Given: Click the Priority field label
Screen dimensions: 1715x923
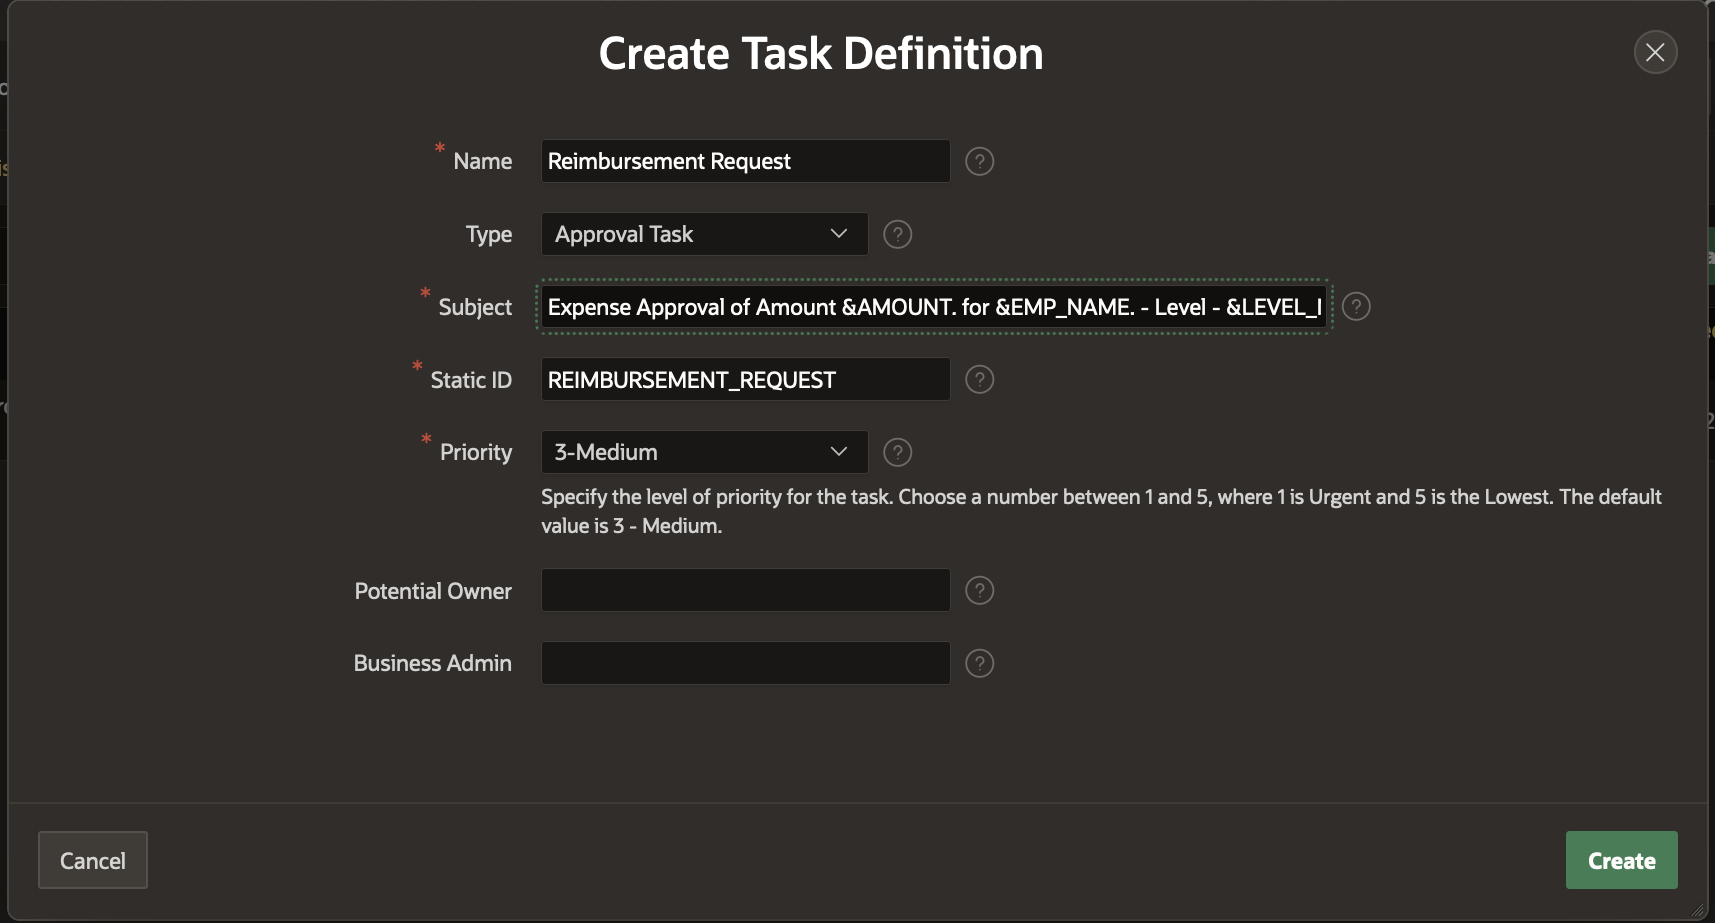Looking at the screenshot, I should (x=475, y=453).
